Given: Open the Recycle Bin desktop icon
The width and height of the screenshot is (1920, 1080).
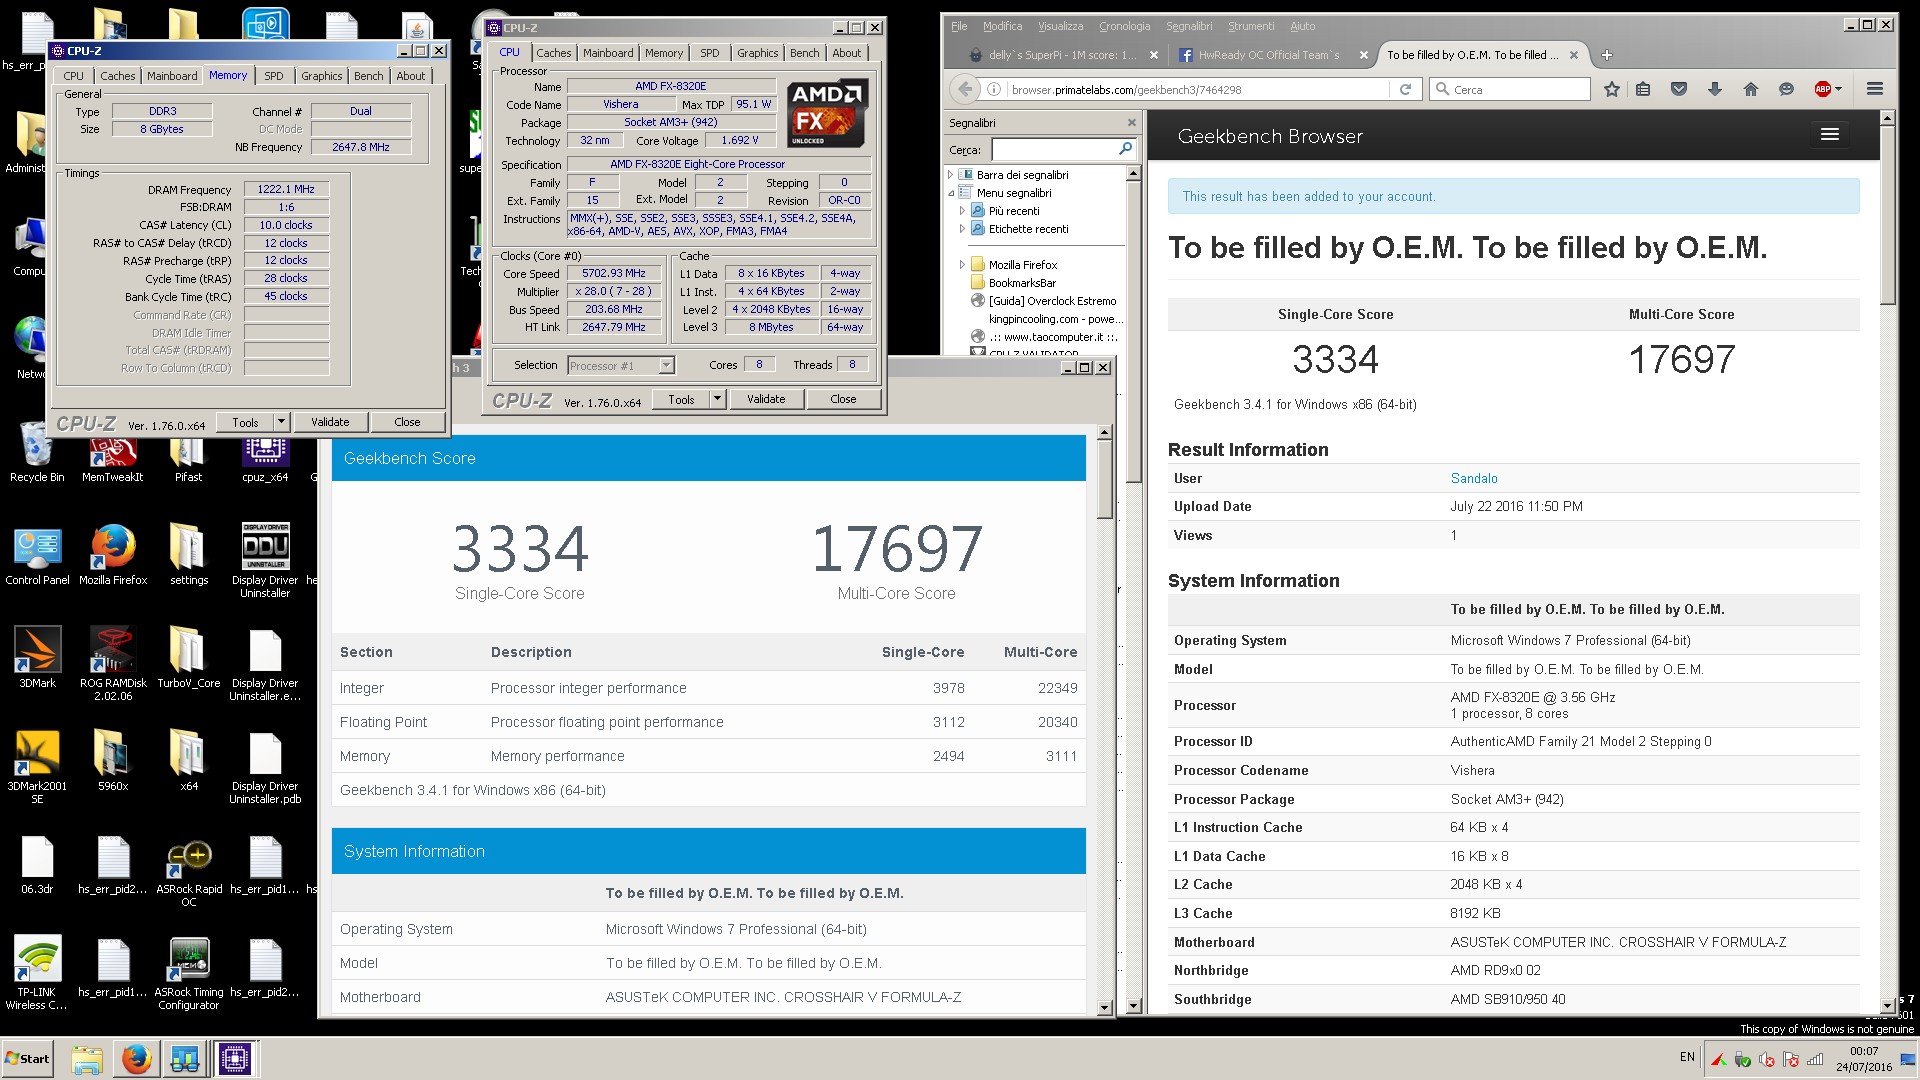Looking at the screenshot, I should point(36,452).
